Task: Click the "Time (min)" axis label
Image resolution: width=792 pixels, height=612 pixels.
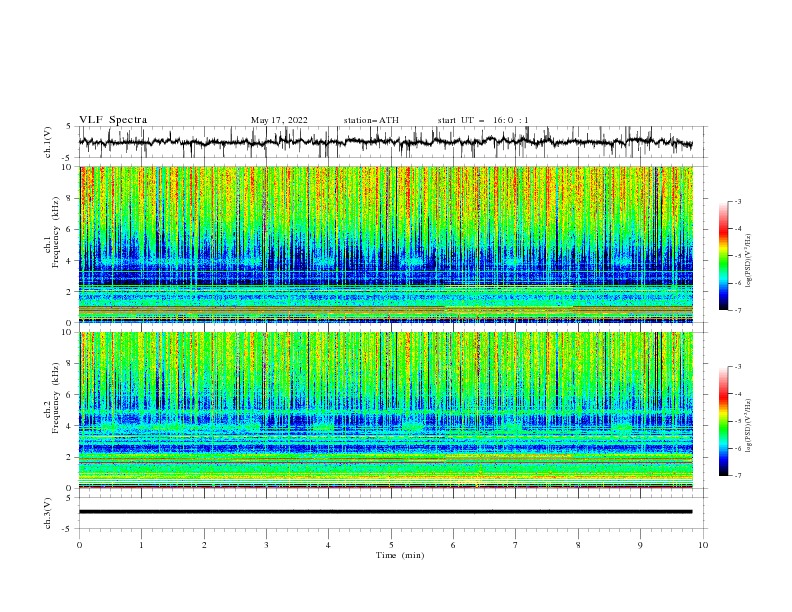Action: 400,555
